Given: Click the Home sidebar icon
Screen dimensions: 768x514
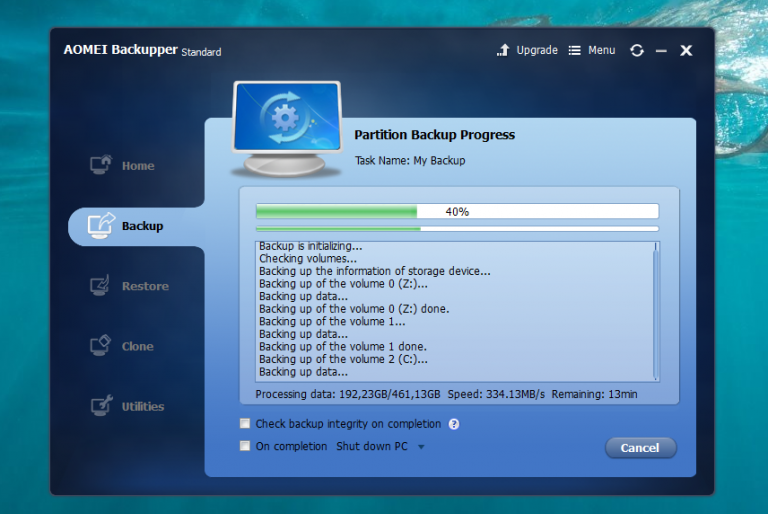Looking at the screenshot, I should (100, 165).
